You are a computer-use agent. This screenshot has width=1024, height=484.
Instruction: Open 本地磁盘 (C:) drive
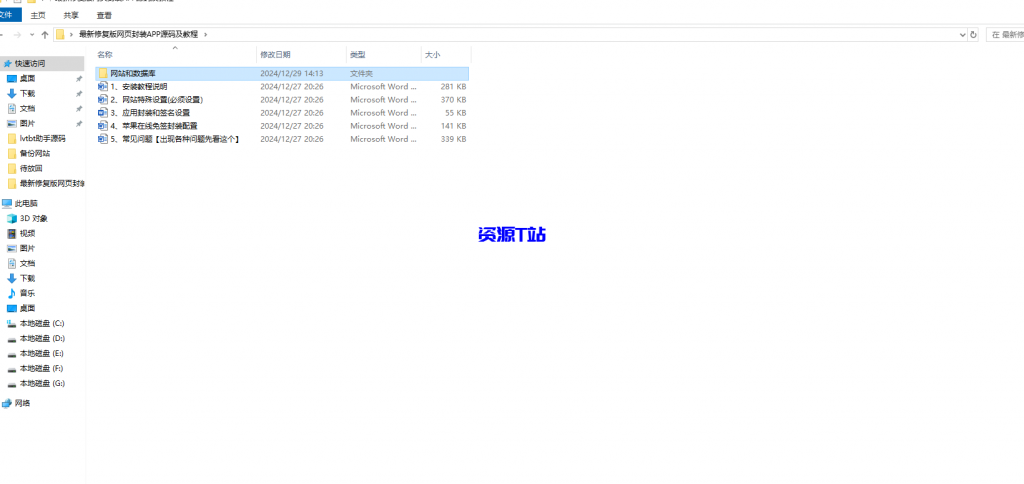tap(41, 323)
